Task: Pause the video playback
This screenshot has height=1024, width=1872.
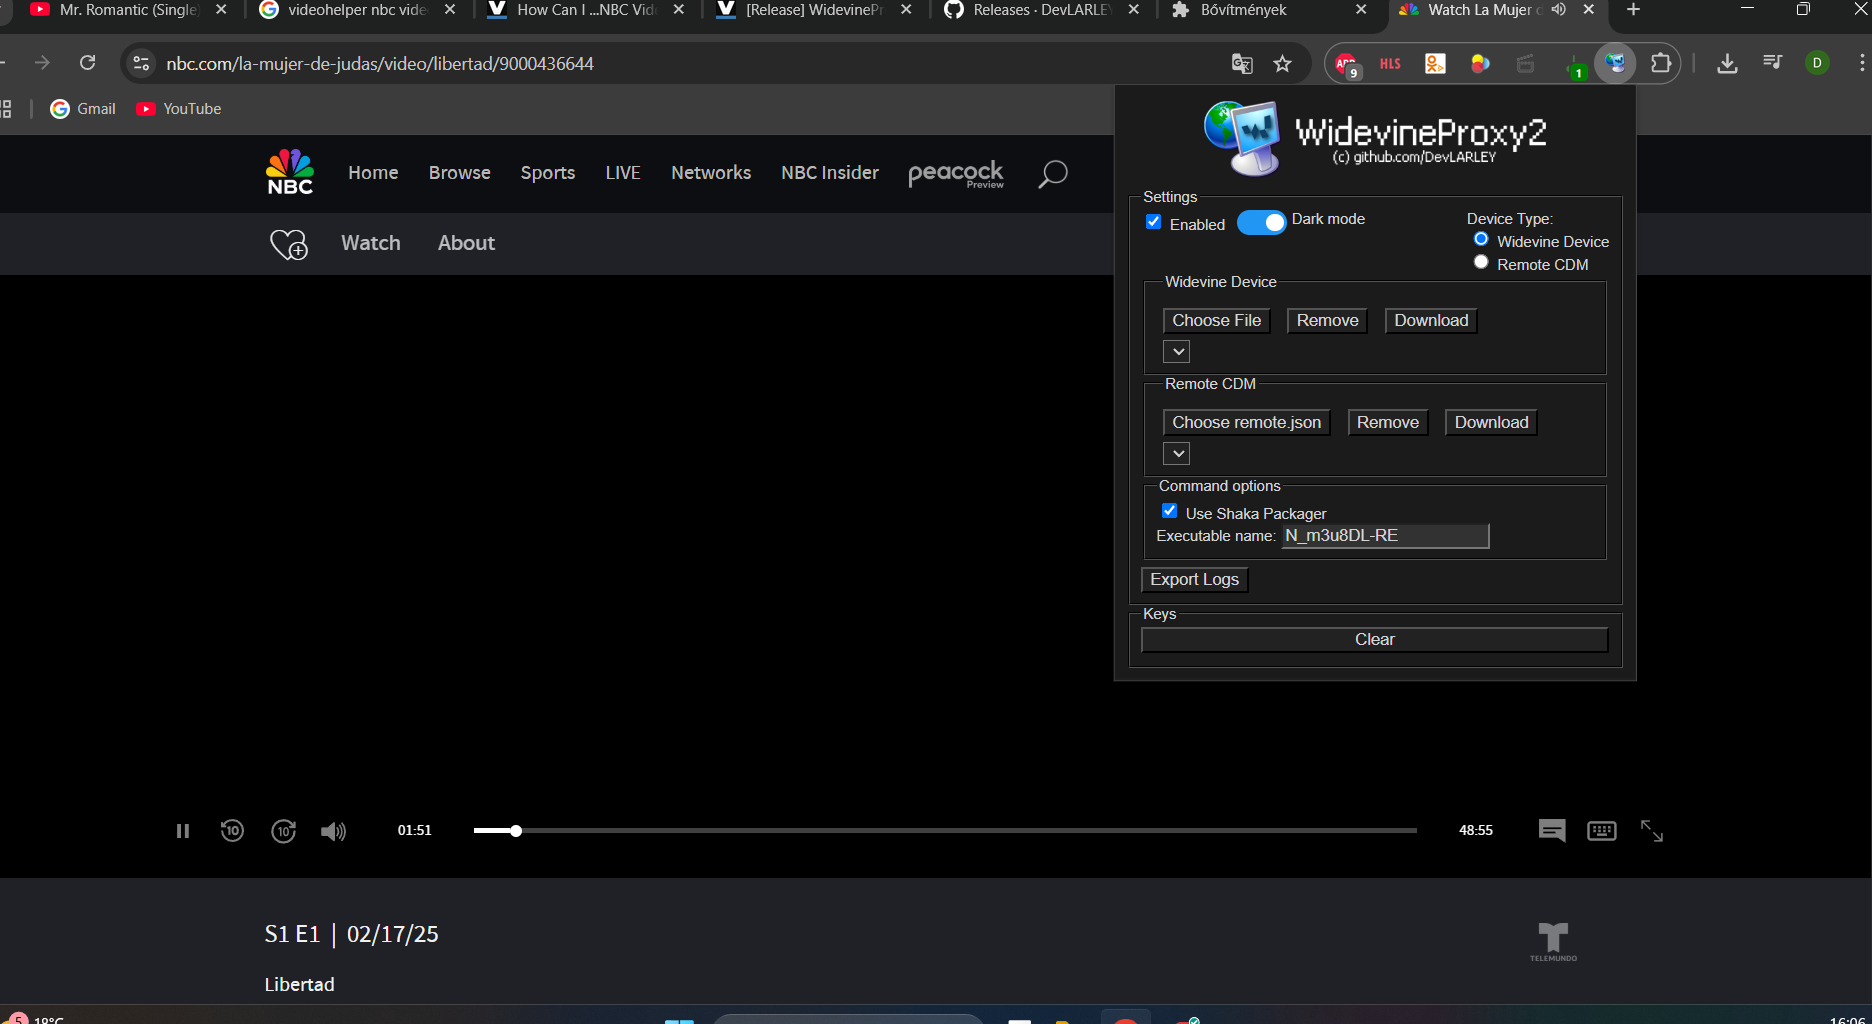Action: coord(182,831)
